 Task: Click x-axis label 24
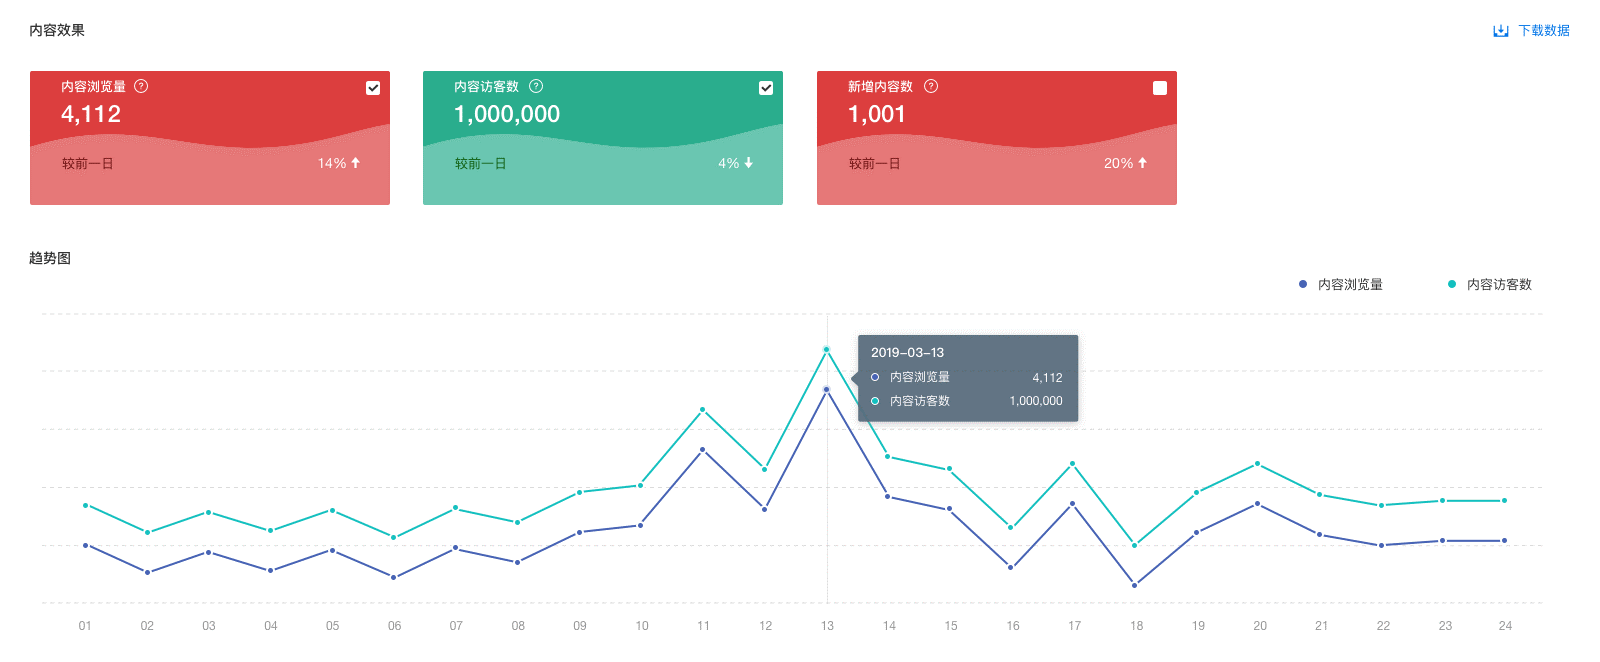pyautogui.click(x=1505, y=626)
